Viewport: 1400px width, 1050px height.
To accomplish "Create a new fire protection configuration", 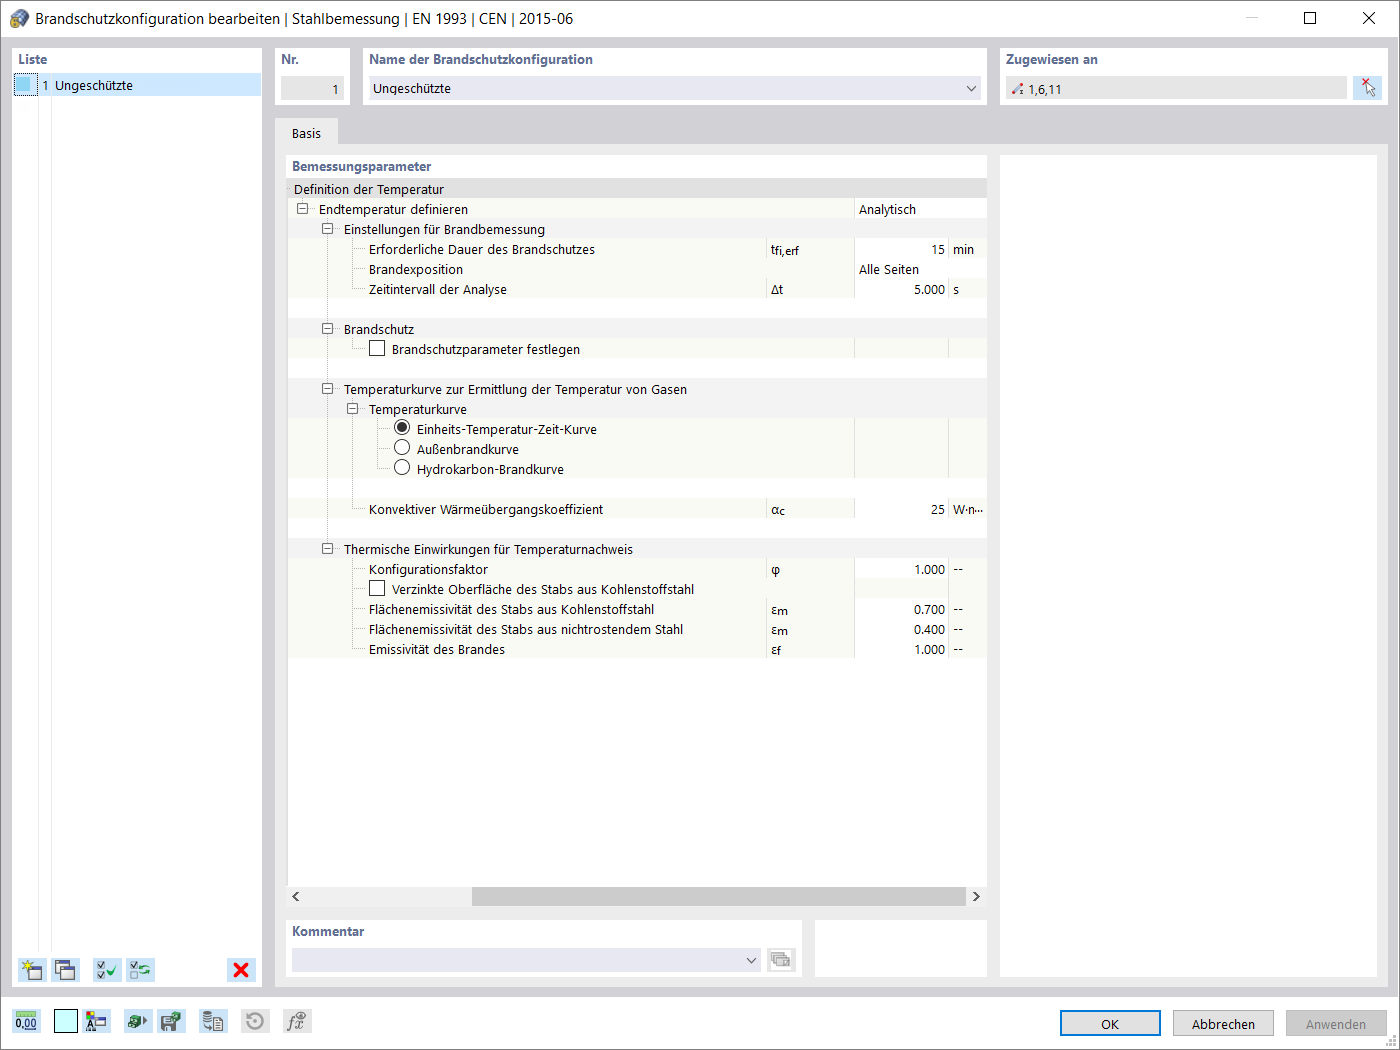I will click(32, 969).
